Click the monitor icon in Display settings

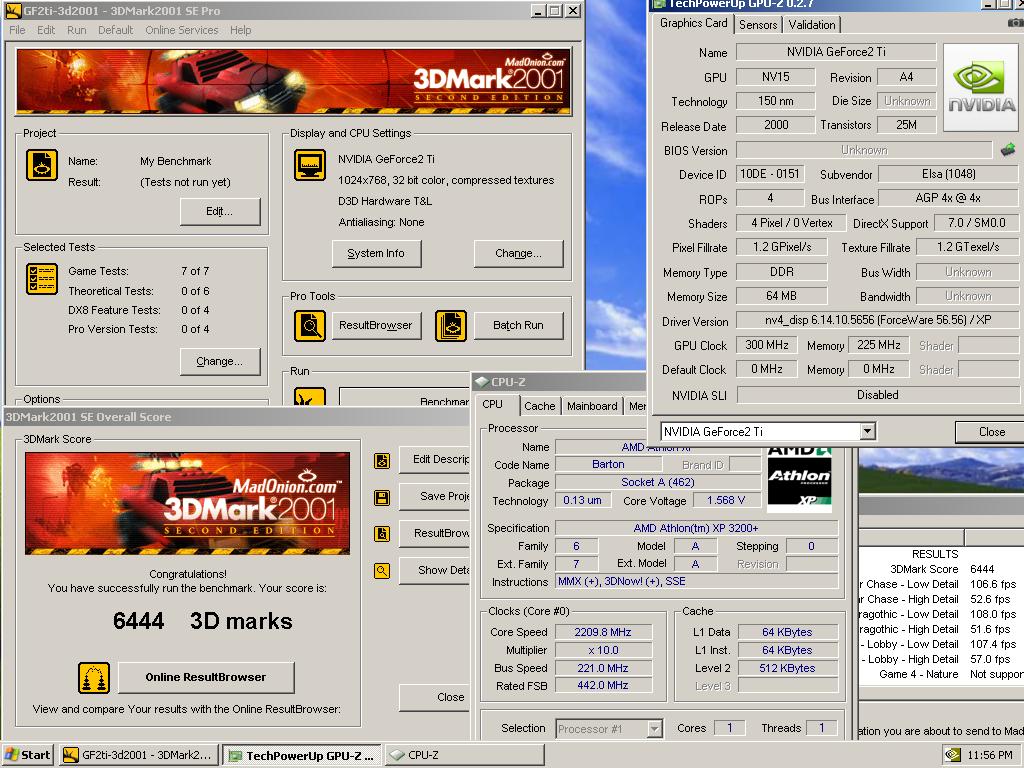coord(310,165)
